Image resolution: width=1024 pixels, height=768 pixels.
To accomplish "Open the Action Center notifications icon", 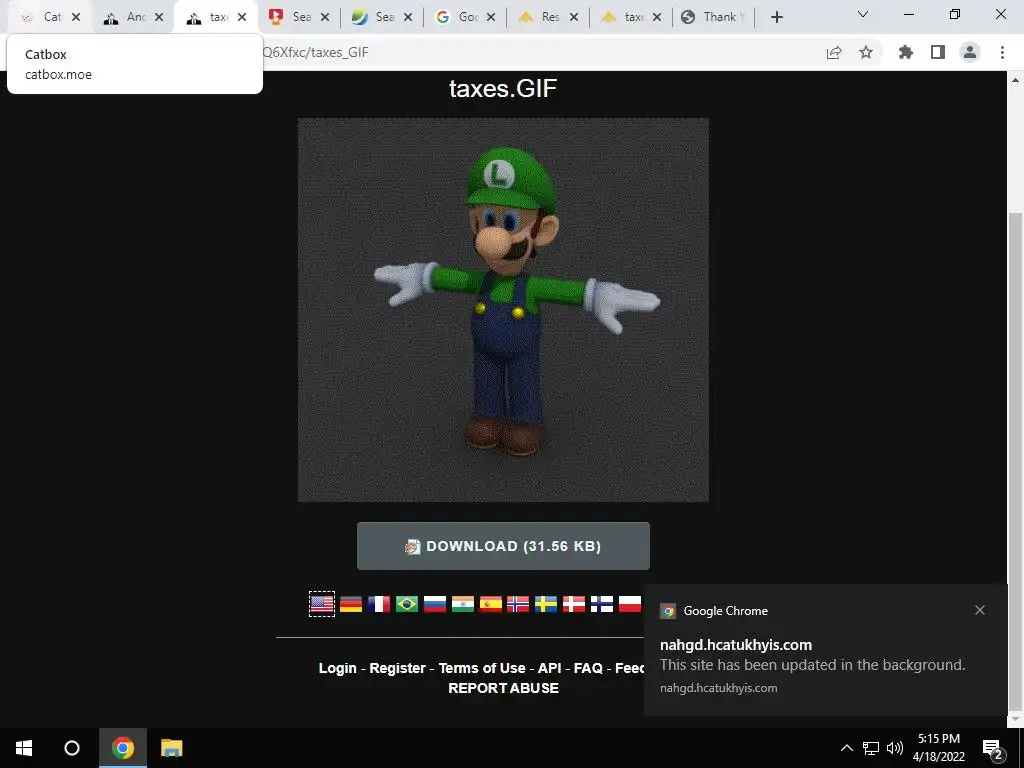I will click(993, 748).
